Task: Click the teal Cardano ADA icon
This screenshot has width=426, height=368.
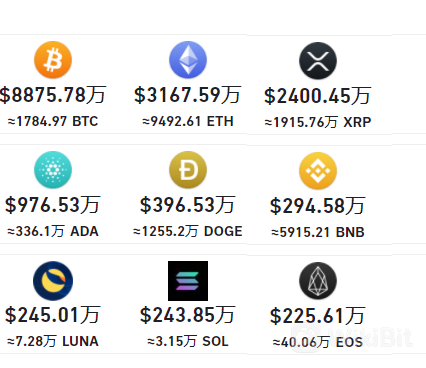Action: (53, 170)
